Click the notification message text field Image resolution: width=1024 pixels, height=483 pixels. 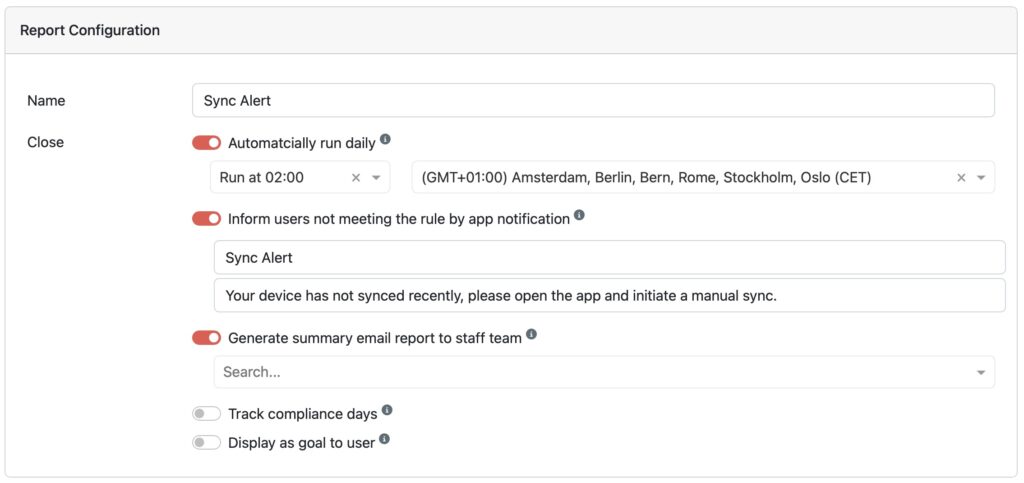pyautogui.click(x=608, y=296)
